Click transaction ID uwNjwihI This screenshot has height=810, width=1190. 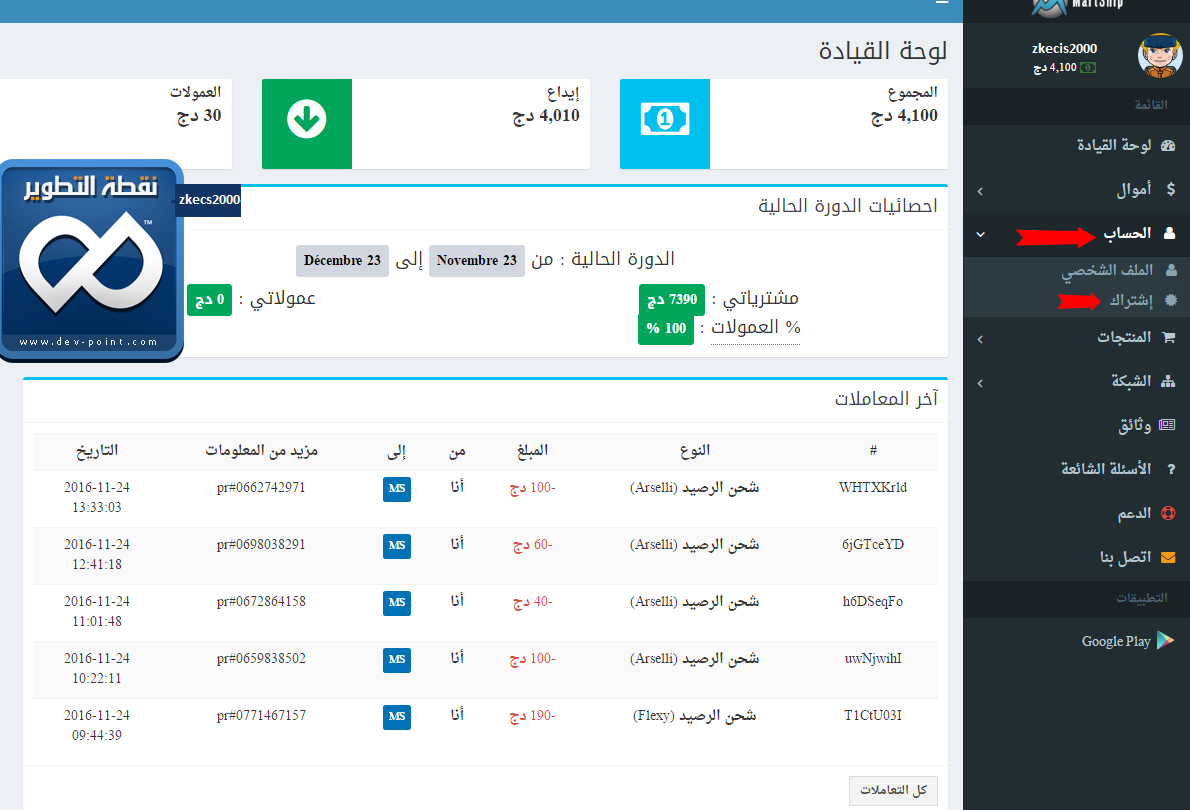[x=873, y=658]
